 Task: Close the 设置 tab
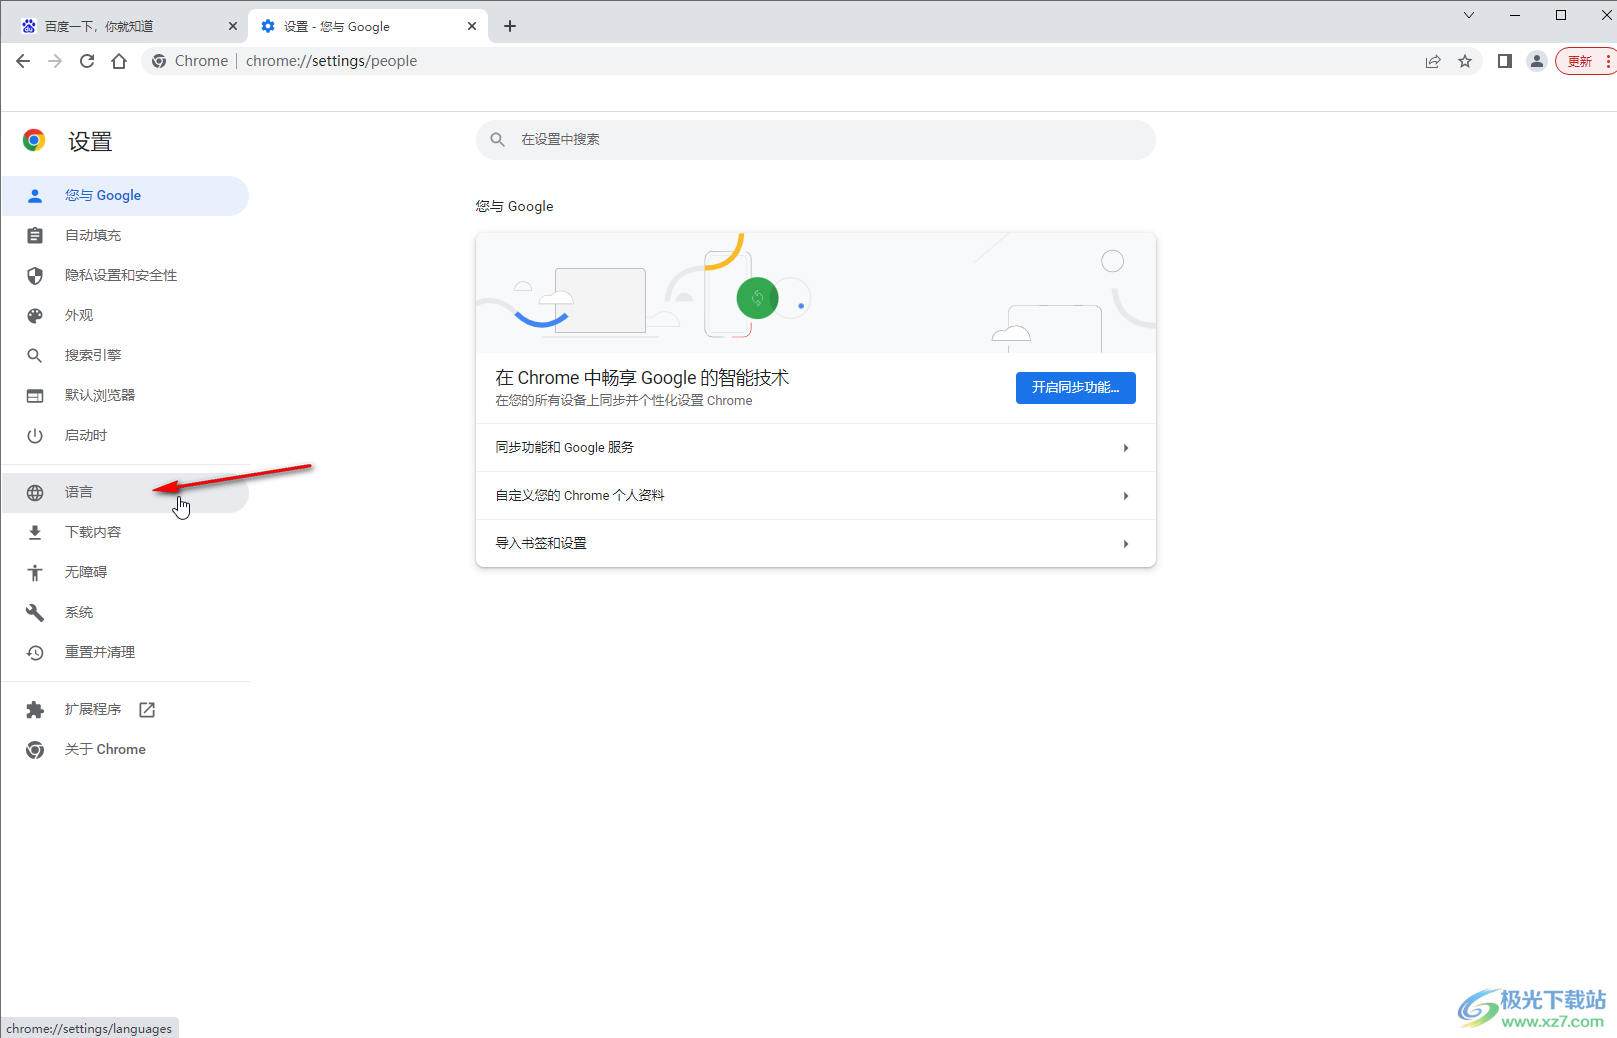point(472,26)
